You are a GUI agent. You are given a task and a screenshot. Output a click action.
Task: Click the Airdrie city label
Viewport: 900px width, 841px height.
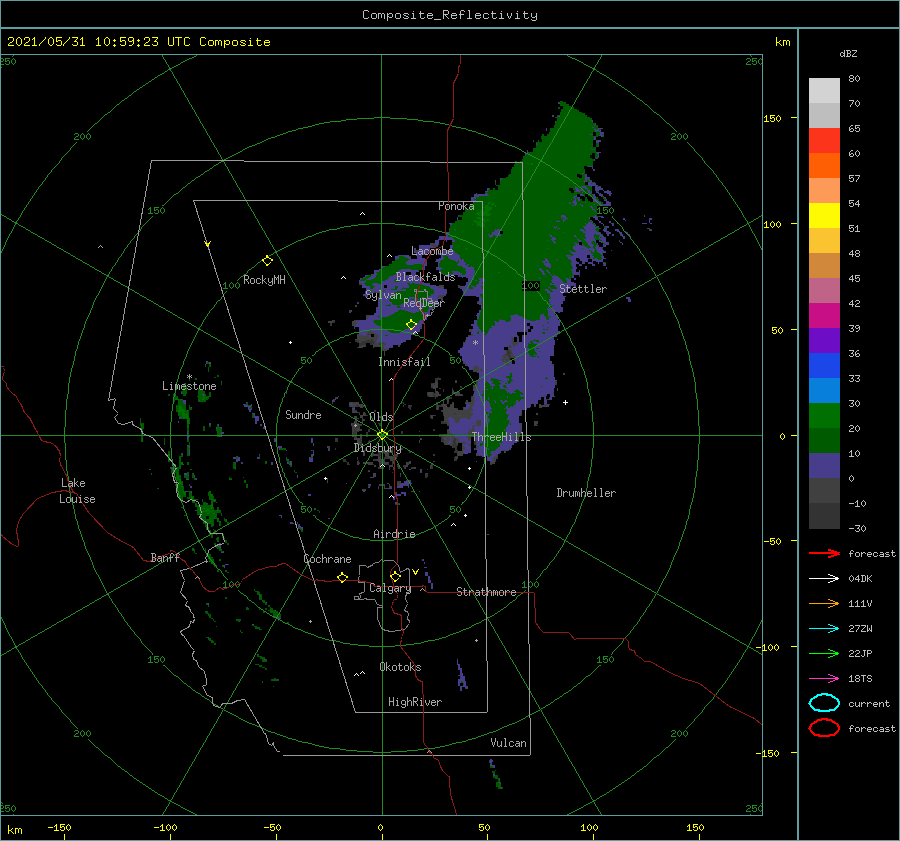(x=394, y=534)
